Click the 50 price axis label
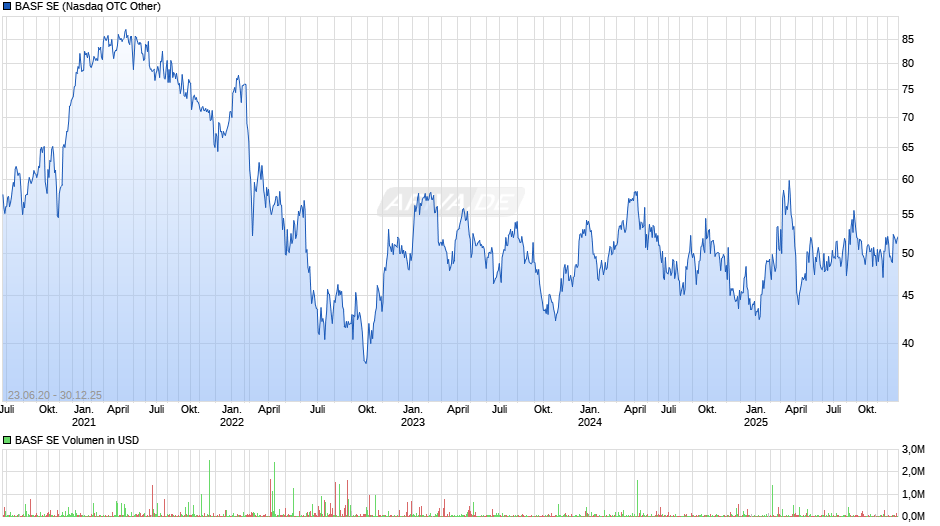Screen dimensions: 940x526 coord(908,253)
